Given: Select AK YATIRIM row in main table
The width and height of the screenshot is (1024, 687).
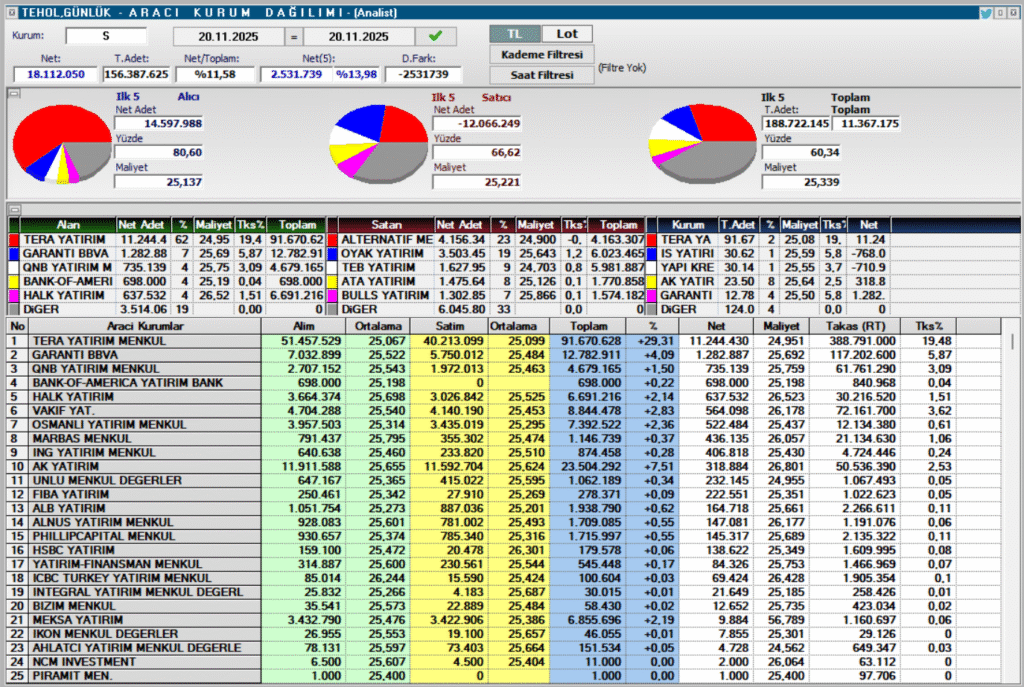Looking at the screenshot, I should (x=504, y=466).
